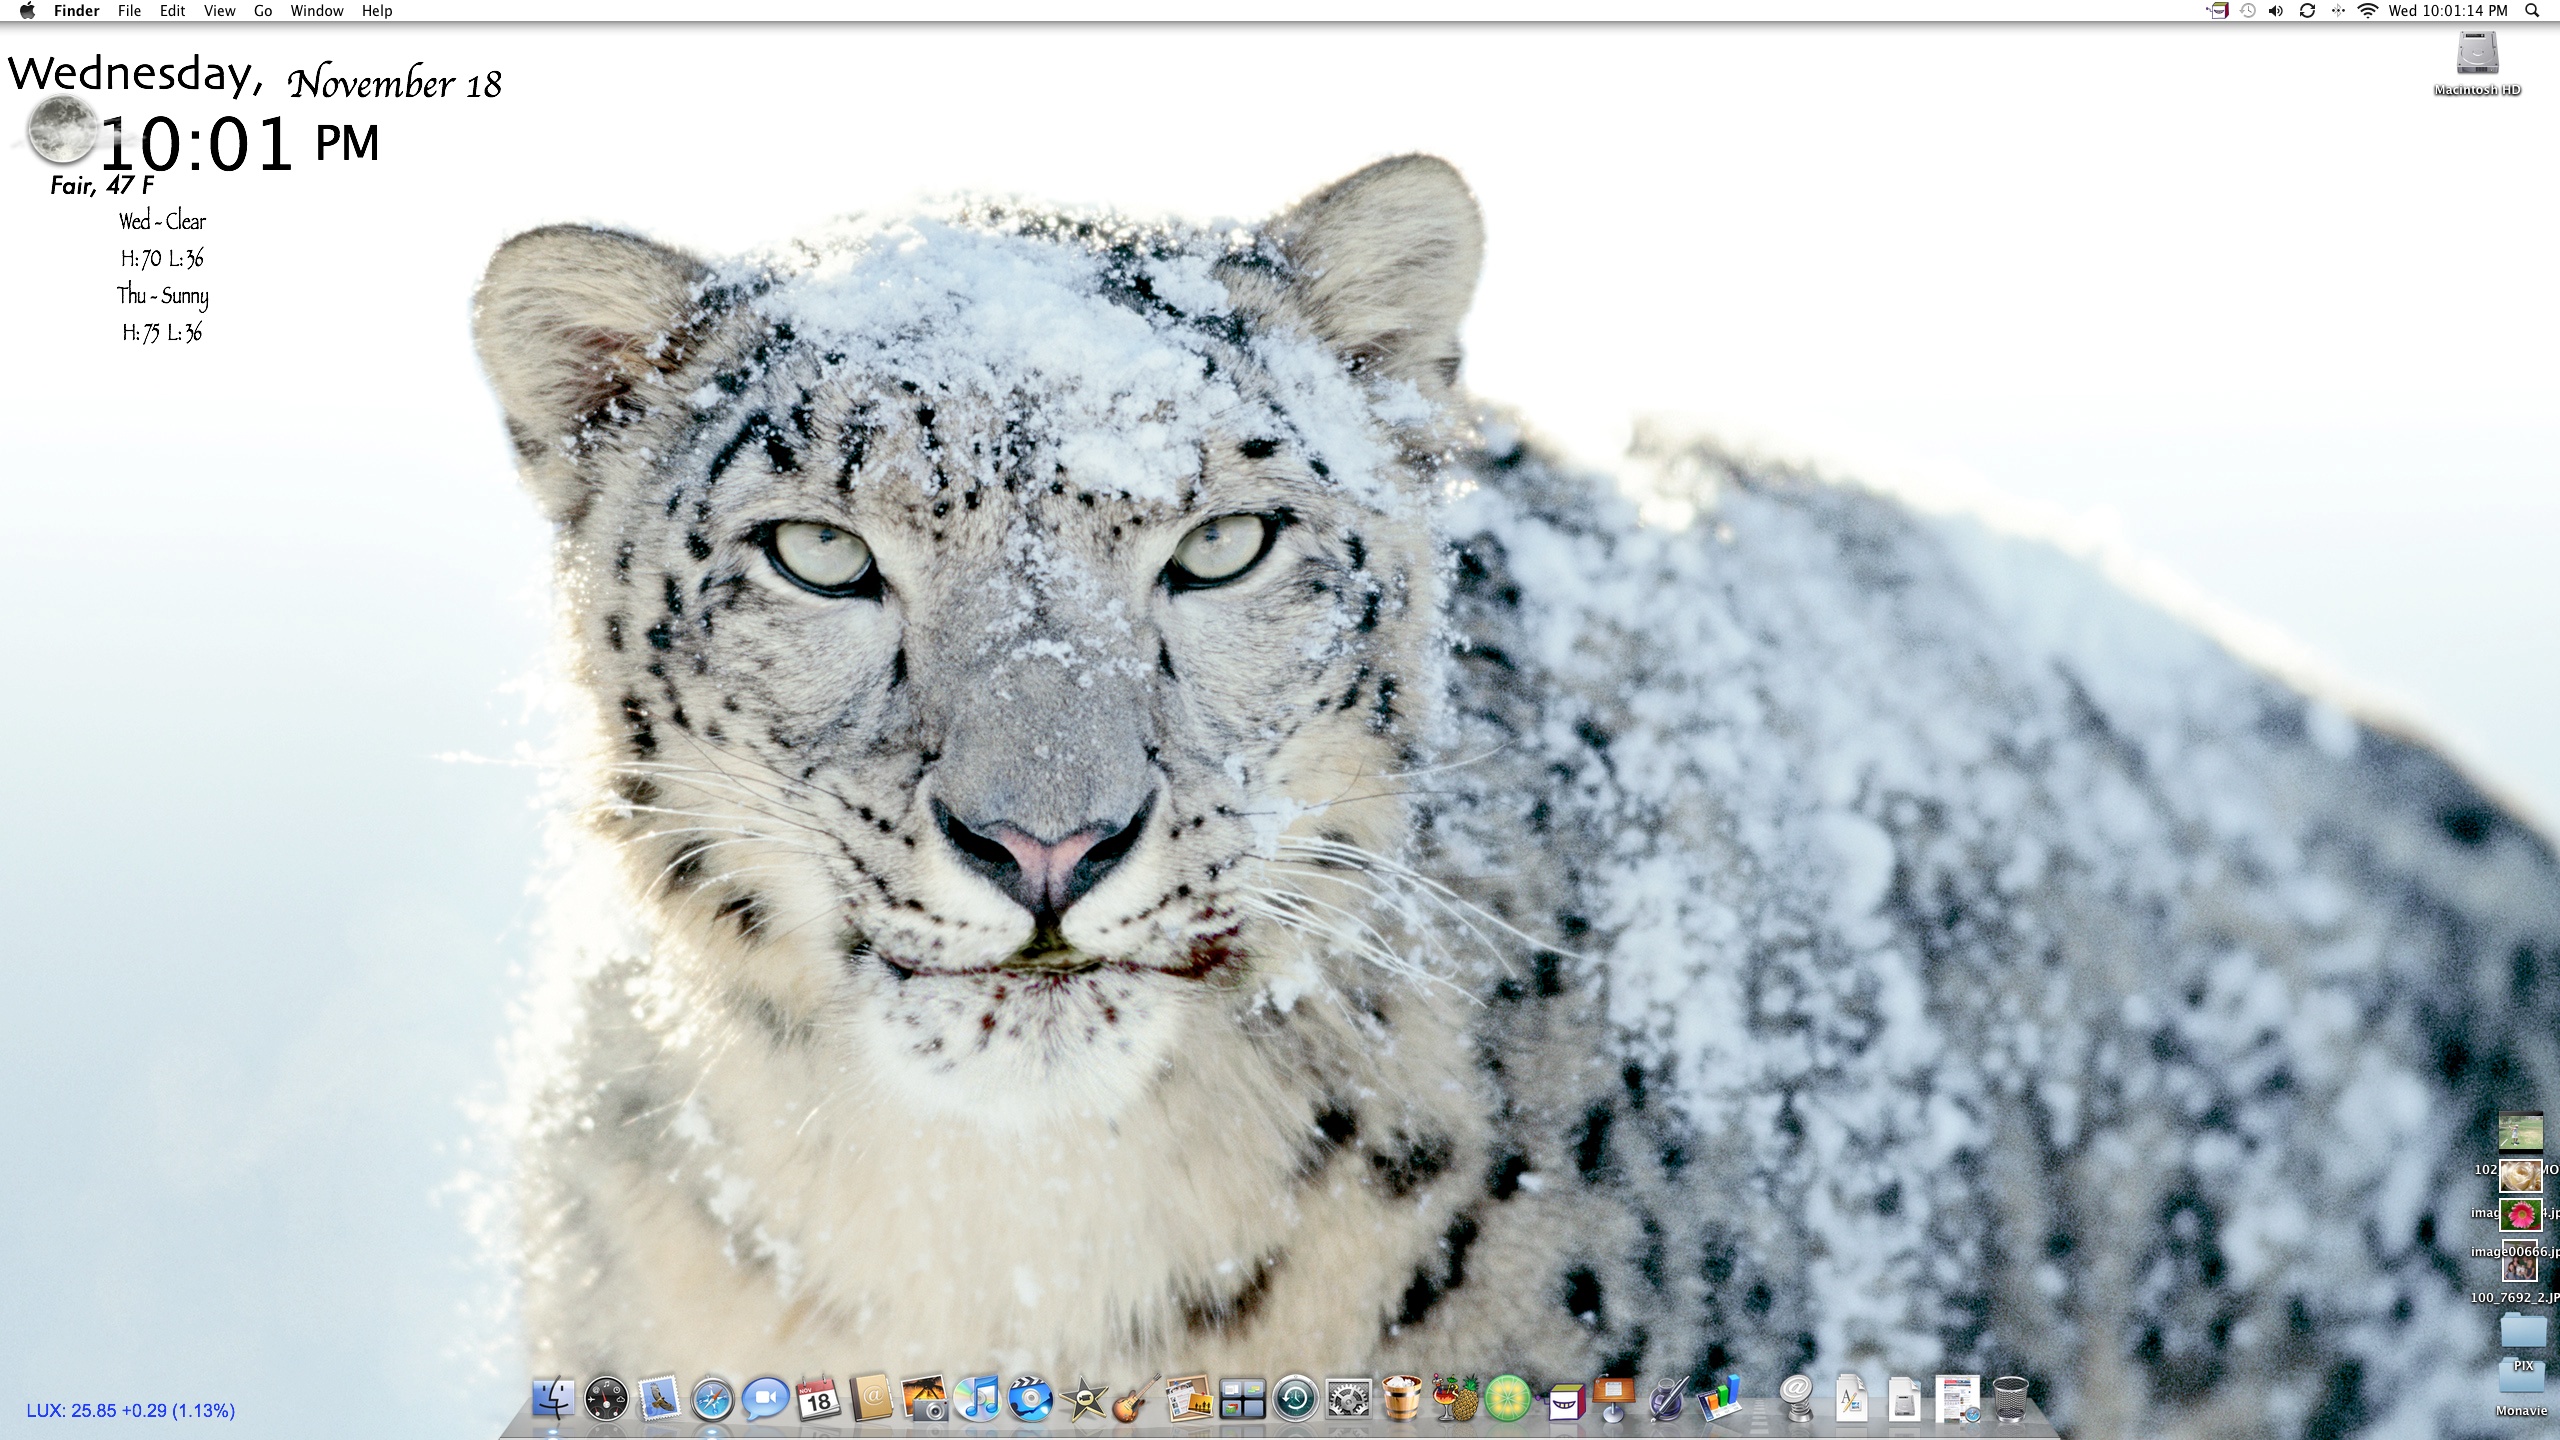Launch HandBrake pineapple icon

point(1455,1397)
